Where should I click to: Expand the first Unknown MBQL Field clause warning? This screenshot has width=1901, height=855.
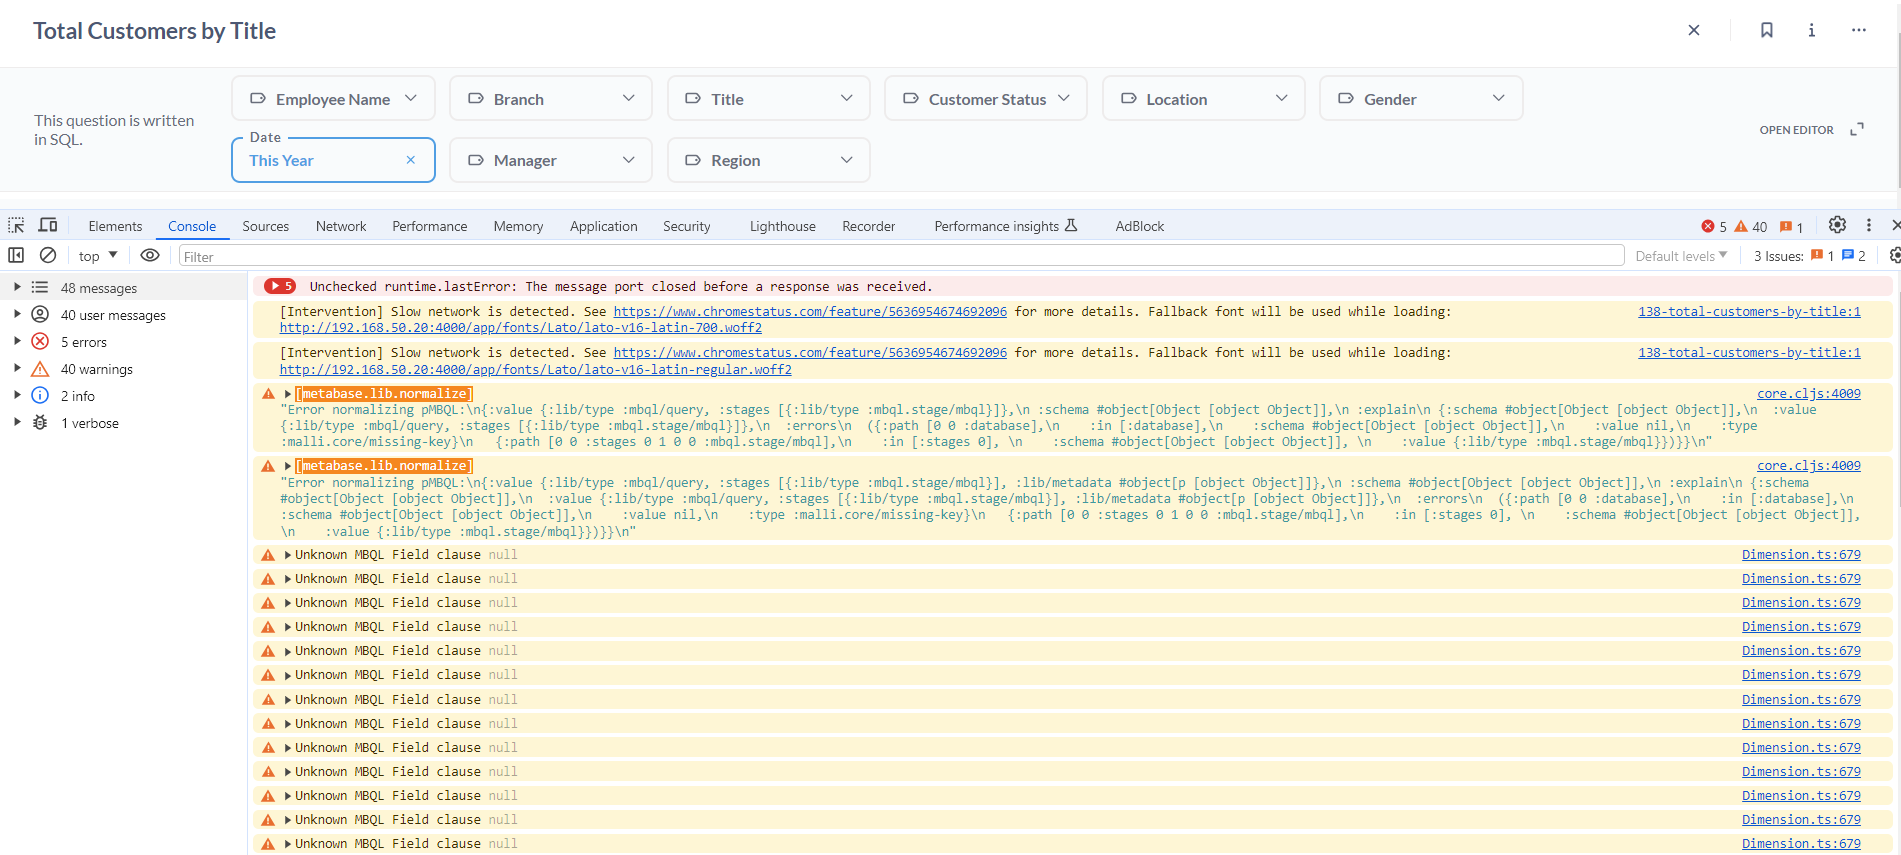click(288, 555)
